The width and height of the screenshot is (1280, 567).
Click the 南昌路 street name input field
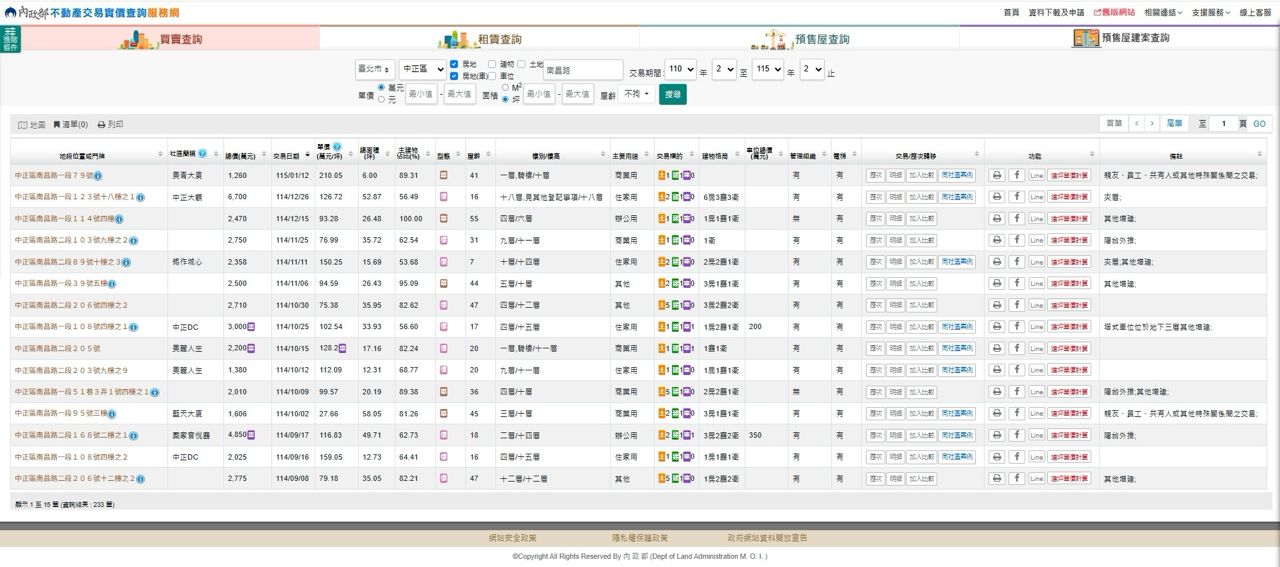[x=583, y=70]
